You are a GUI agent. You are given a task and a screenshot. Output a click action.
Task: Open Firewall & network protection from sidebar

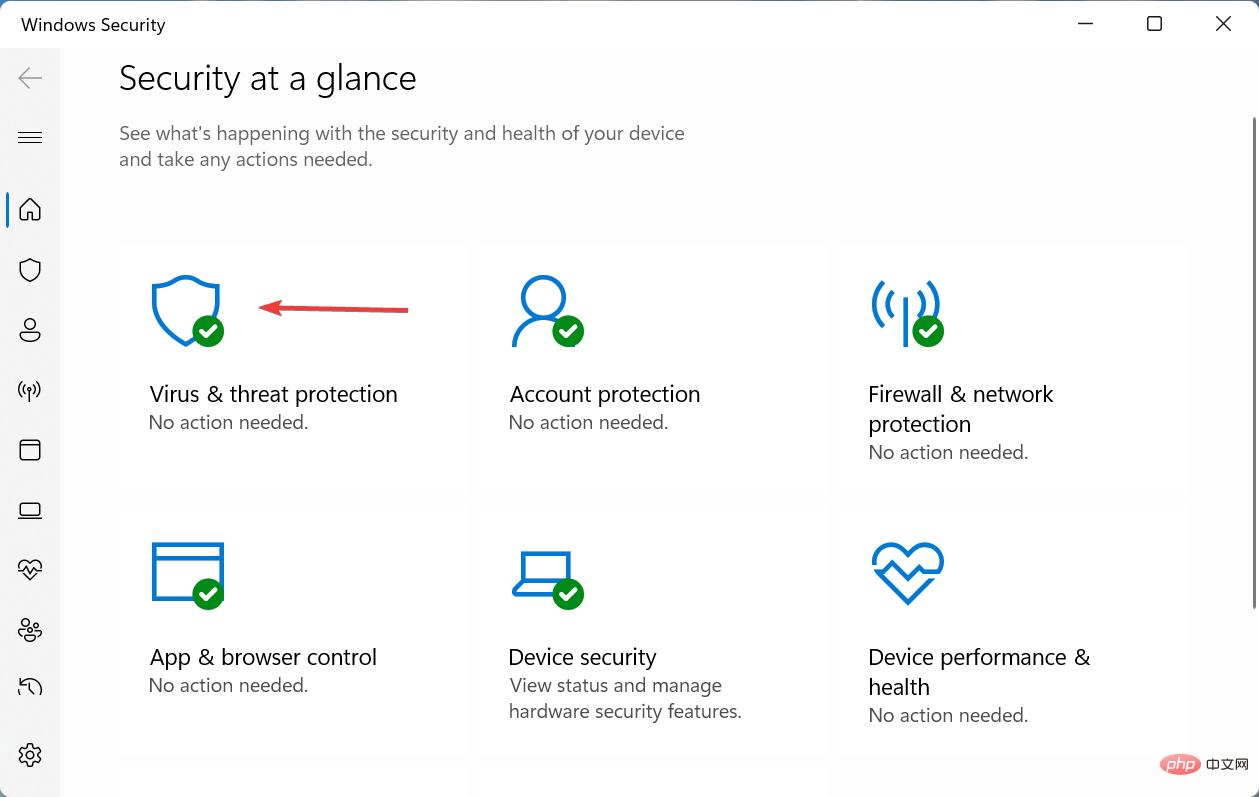tap(30, 390)
